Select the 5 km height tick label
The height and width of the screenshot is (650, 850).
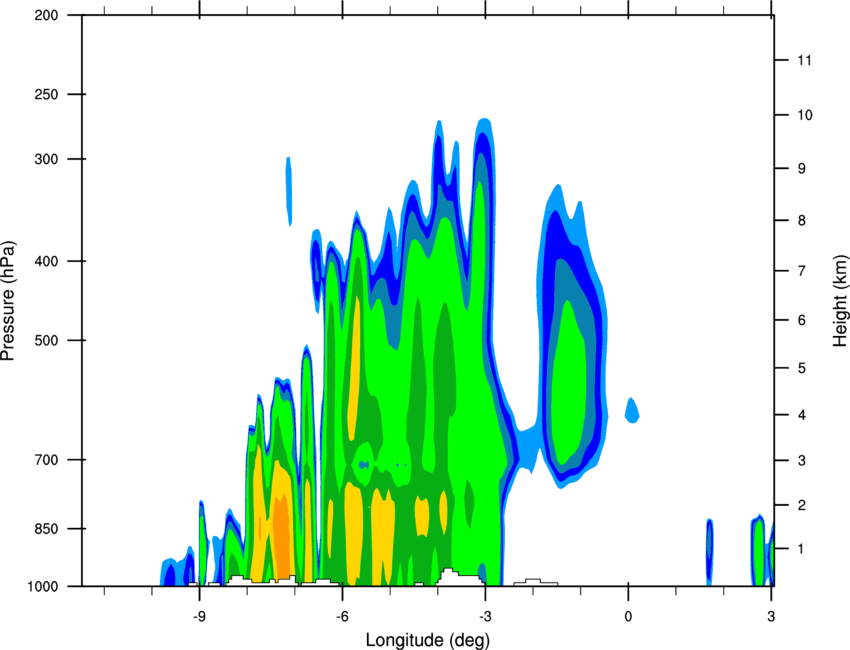click(x=802, y=368)
